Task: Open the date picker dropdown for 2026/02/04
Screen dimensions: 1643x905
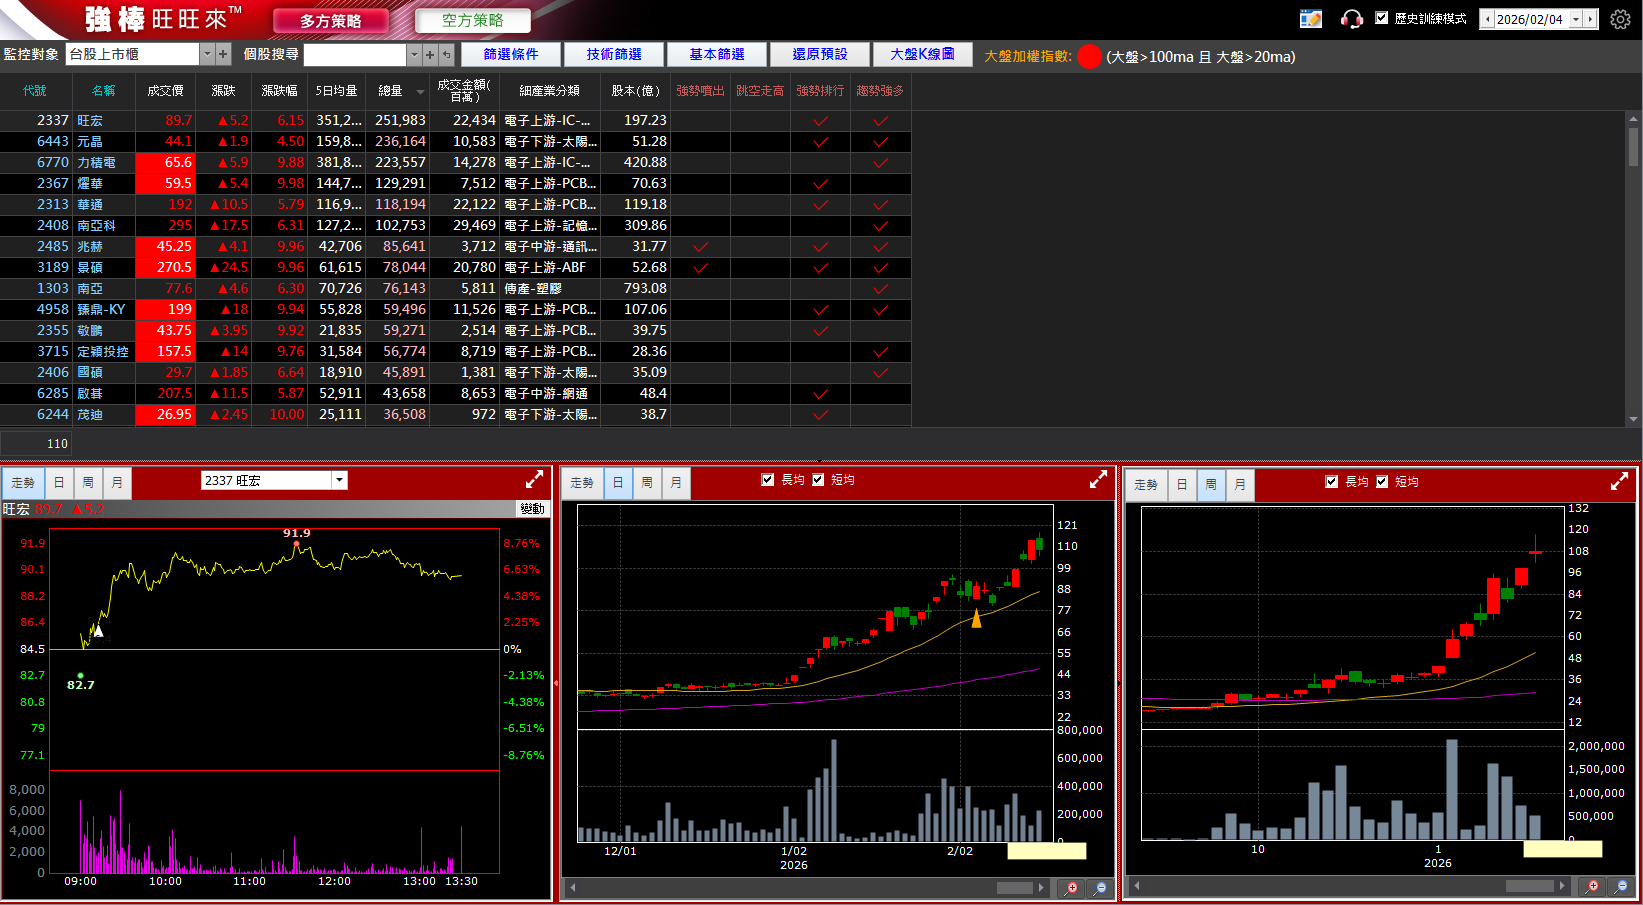Action: [1575, 19]
